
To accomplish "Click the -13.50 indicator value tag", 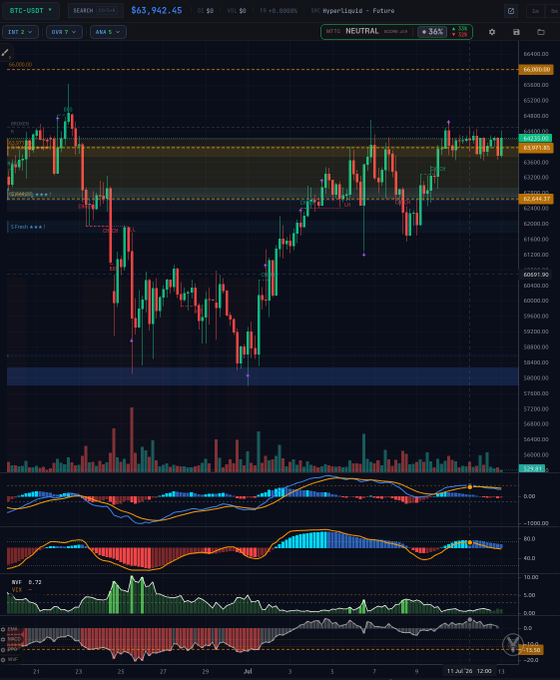I will [x=532, y=650].
